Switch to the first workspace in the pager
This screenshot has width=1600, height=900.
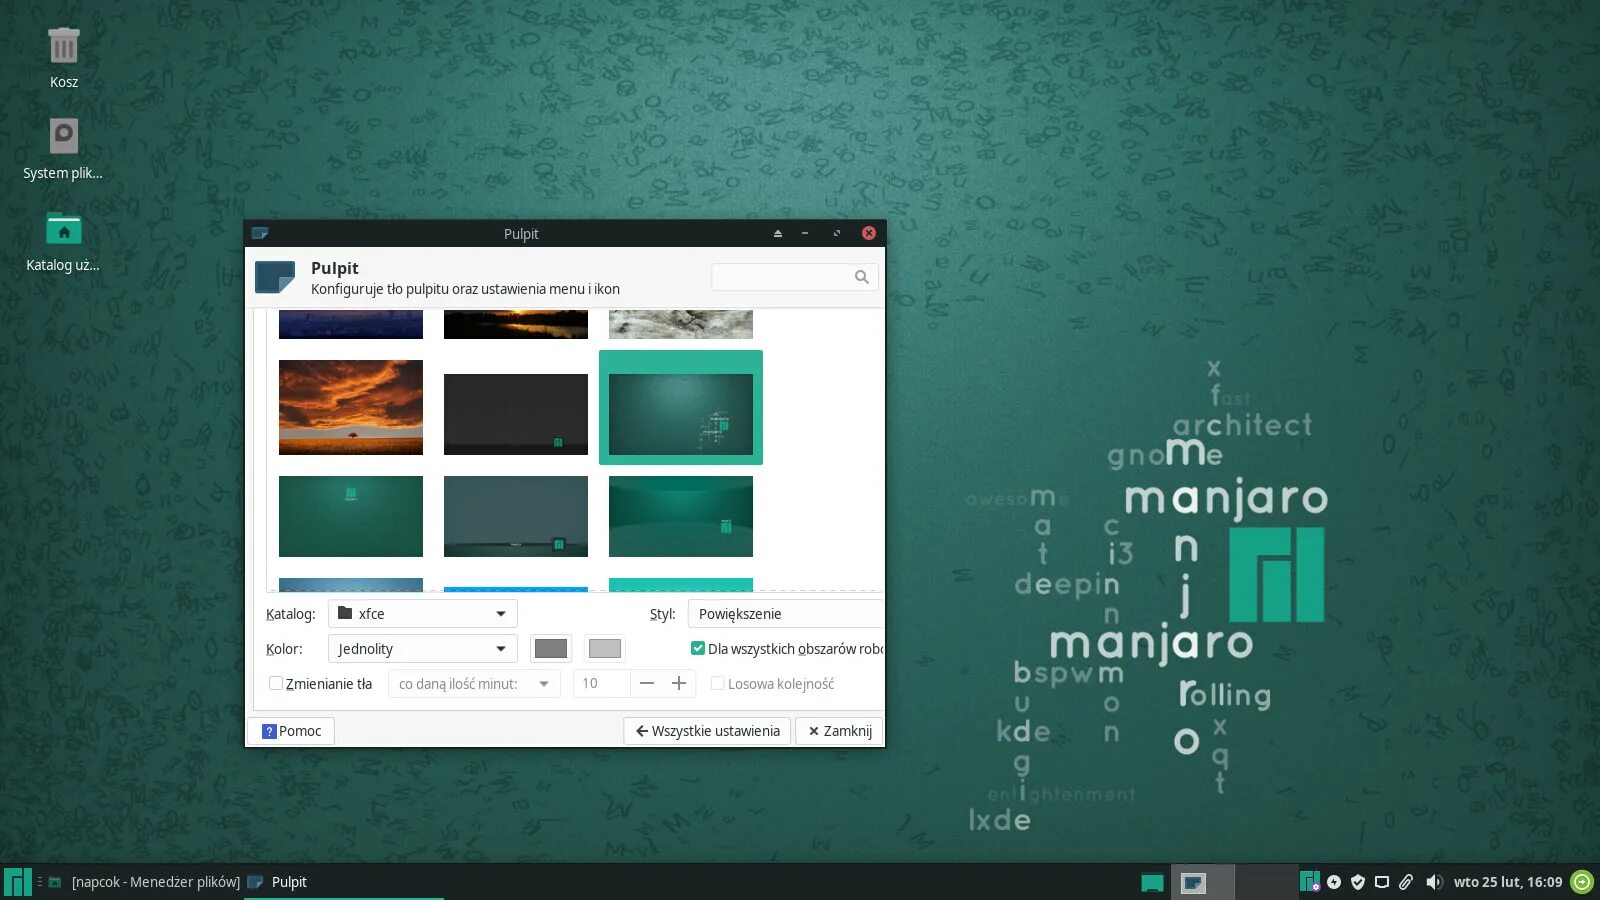coord(1152,882)
